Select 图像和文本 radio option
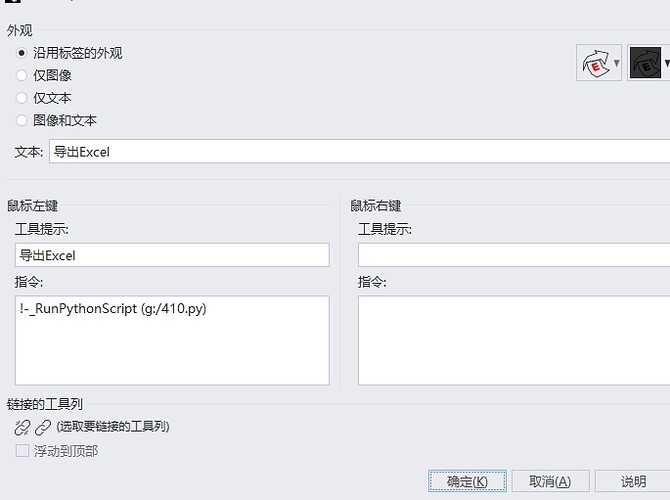The height and width of the screenshot is (500, 670). [x=21, y=120]
